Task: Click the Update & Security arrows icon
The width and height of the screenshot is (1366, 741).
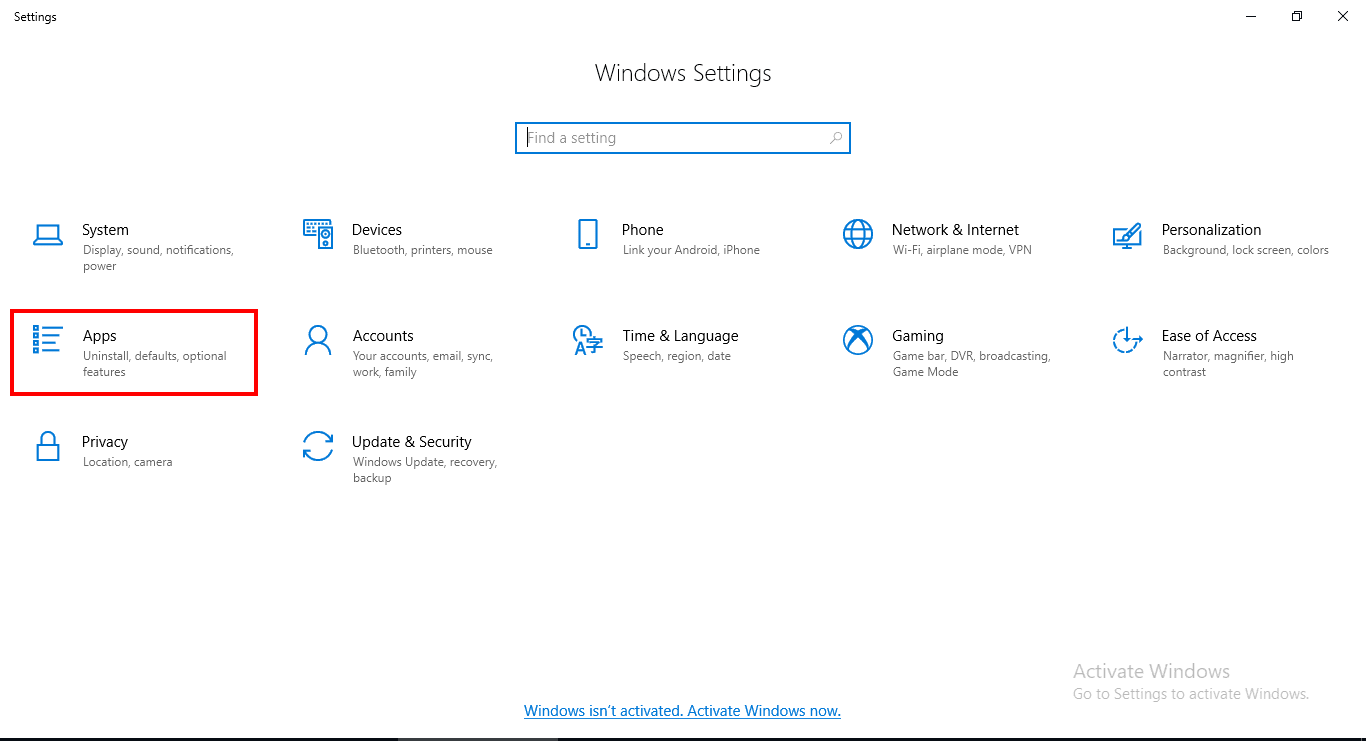Action: click(318, 446)
